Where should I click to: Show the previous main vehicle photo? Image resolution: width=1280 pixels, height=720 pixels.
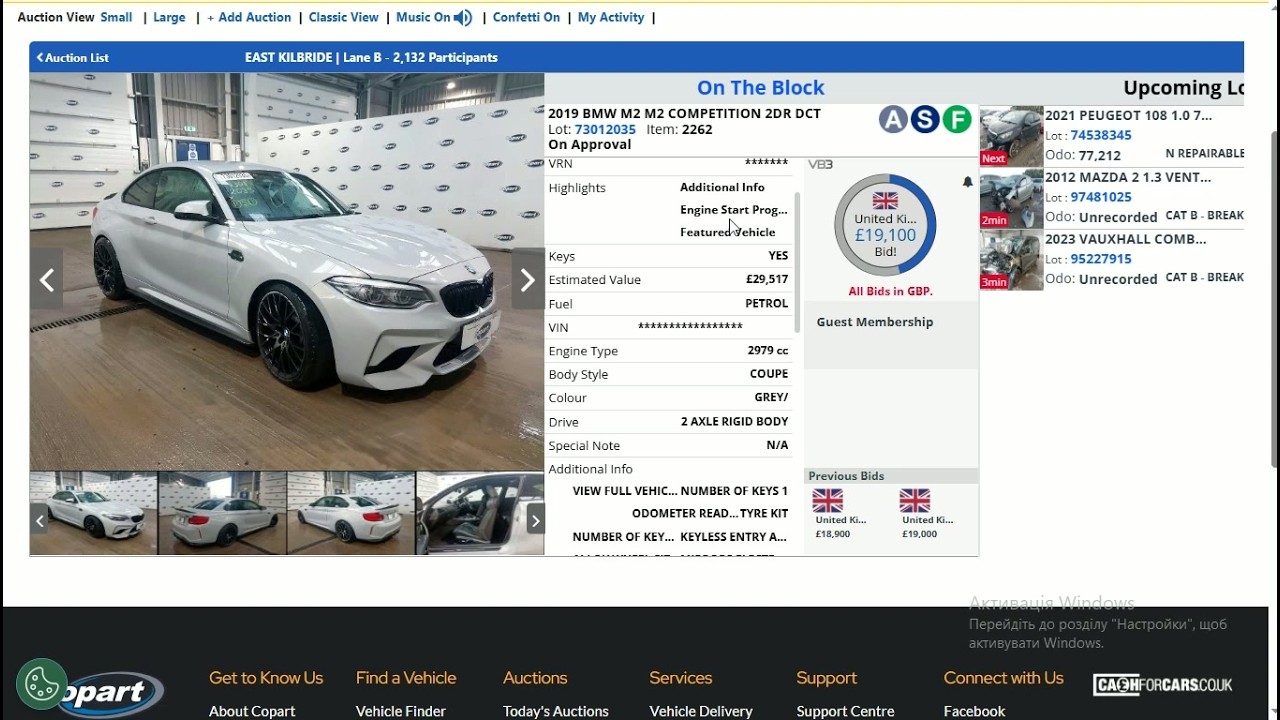coord(47,281)
